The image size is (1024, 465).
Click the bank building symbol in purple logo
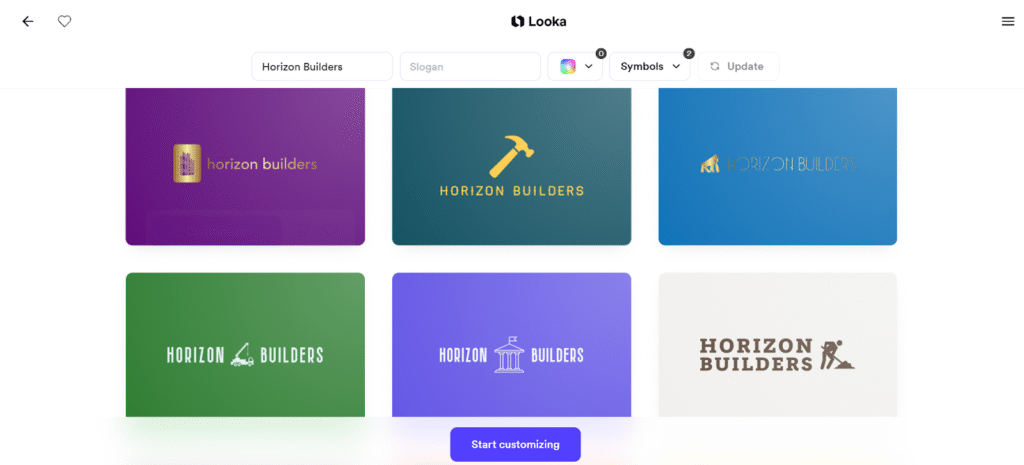509,354
